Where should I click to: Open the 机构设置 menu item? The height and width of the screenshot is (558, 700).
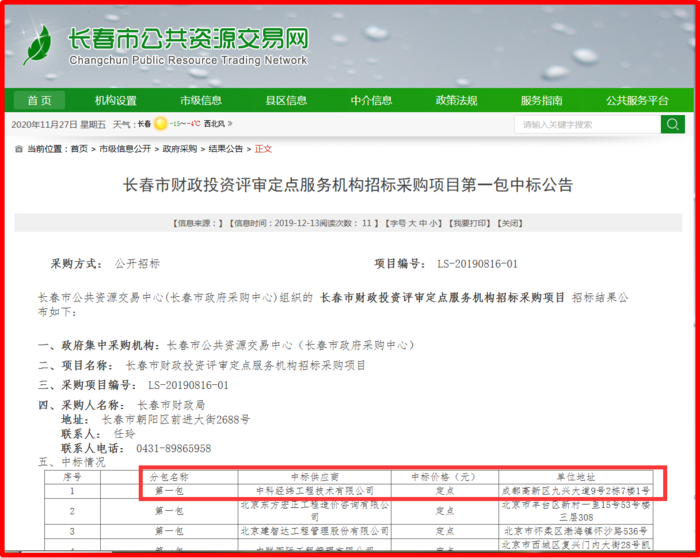(116, 100)
